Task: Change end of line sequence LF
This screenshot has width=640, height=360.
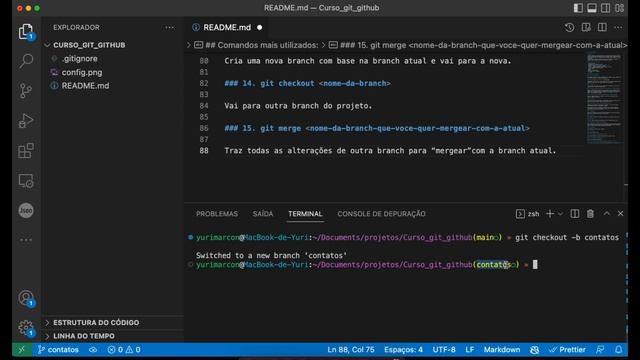Action: tap(470, 350)
